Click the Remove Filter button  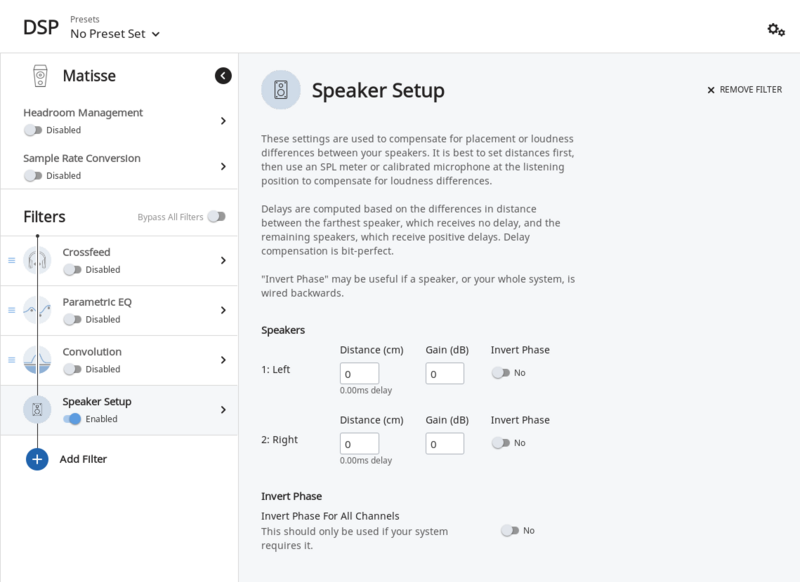(745, 90)
